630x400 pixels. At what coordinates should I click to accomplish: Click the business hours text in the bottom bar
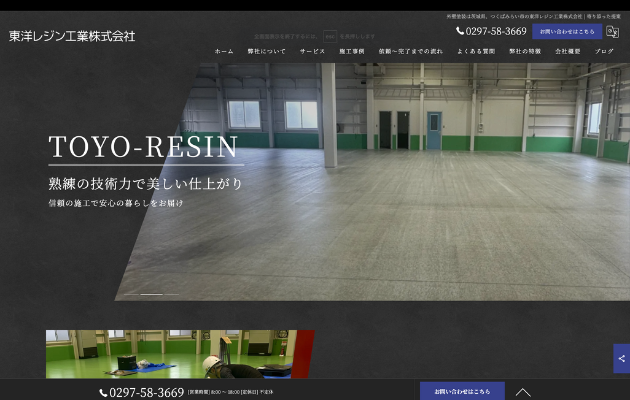[230, 392]
